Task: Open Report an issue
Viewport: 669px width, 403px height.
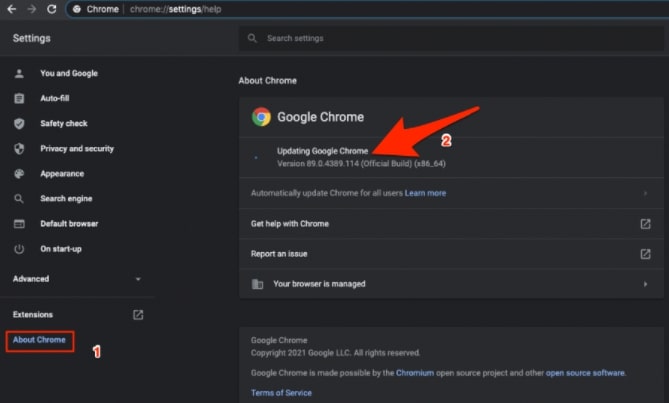Action: click(x=451, y=254)
